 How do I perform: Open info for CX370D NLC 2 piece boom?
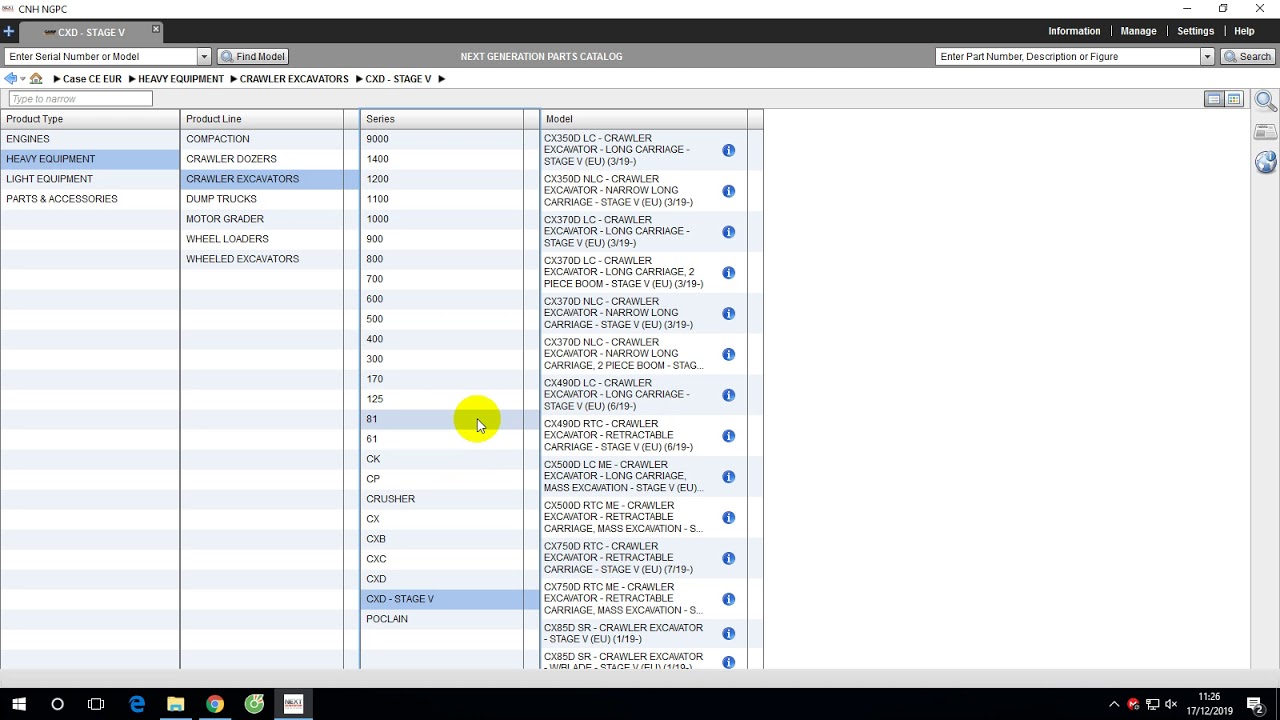click(x=728, y=354)
